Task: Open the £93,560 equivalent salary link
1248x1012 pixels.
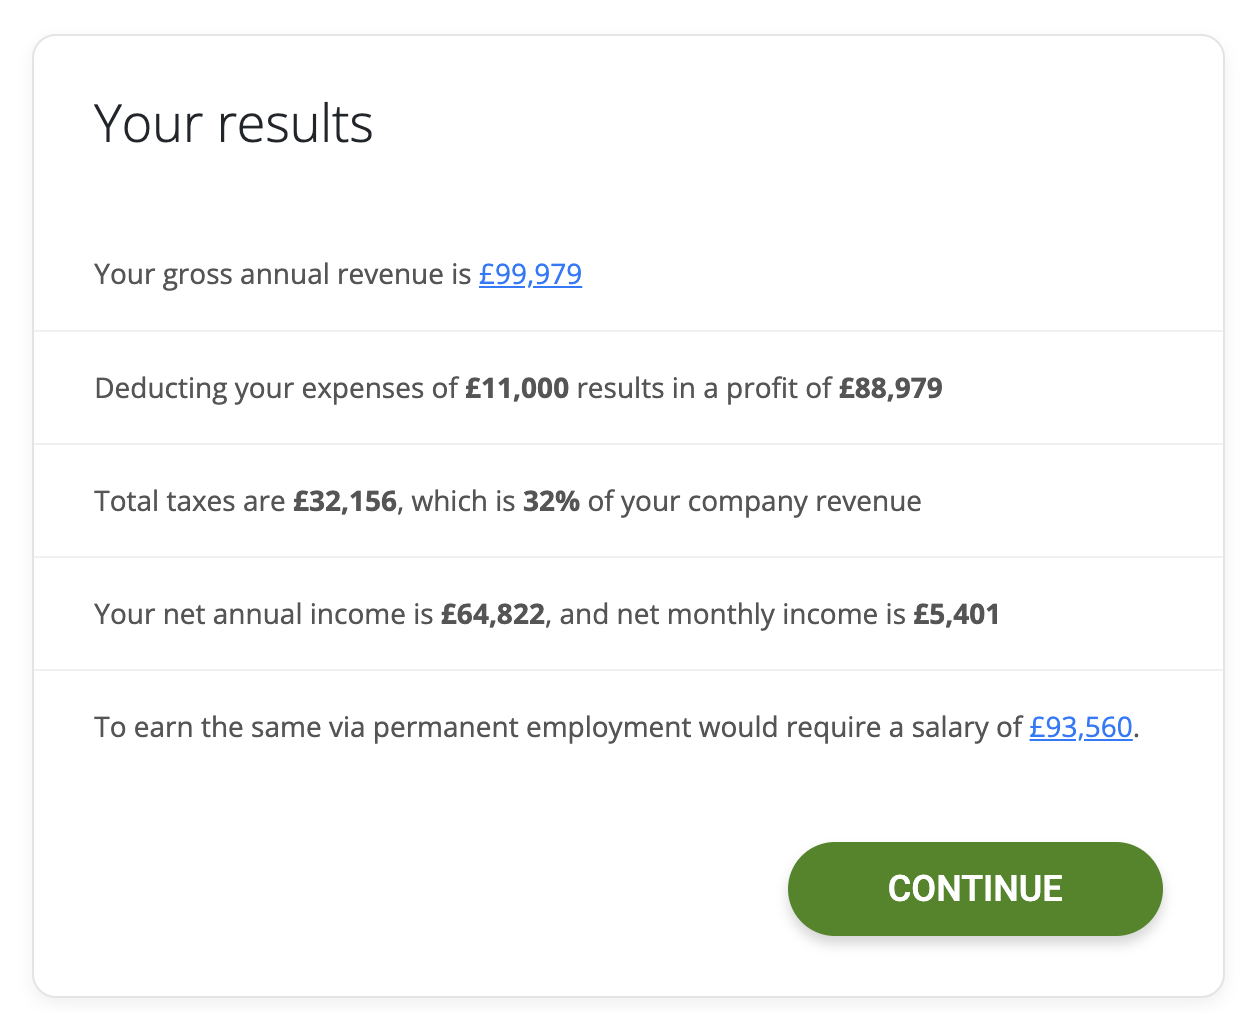Action: (x=1080, y=727)
